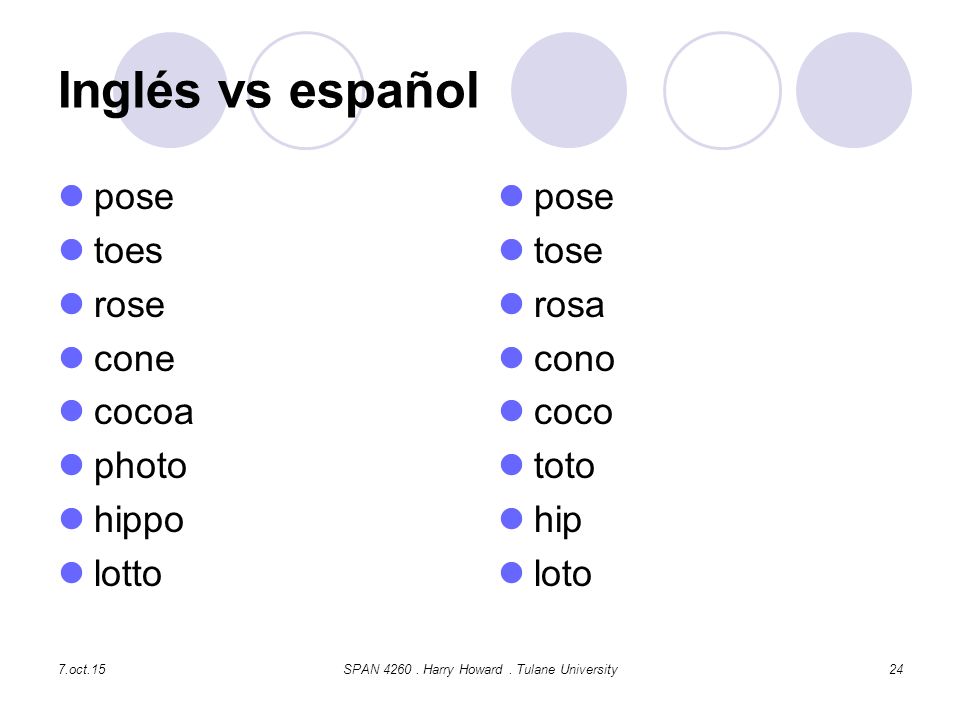
Task: Select the word "toes" in left column
Action: coord(128,251)
